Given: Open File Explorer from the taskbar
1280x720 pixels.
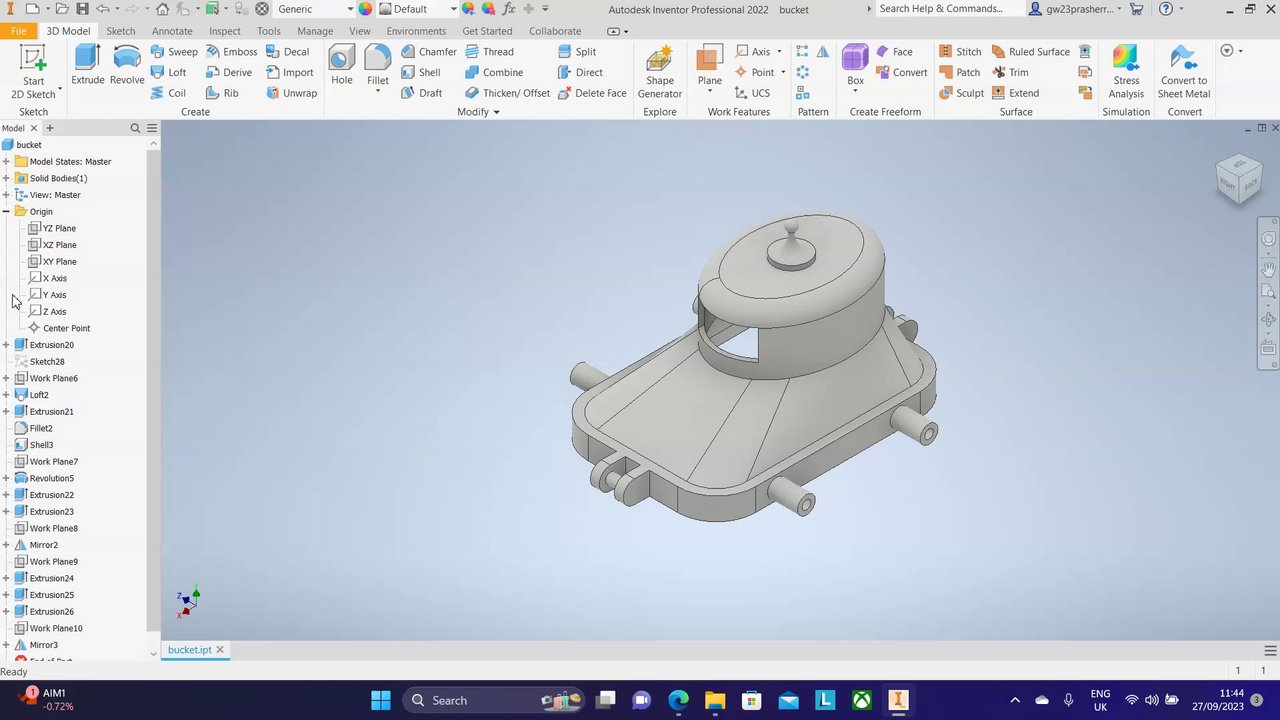Looking at the screenshot, I should click(714, 700).
